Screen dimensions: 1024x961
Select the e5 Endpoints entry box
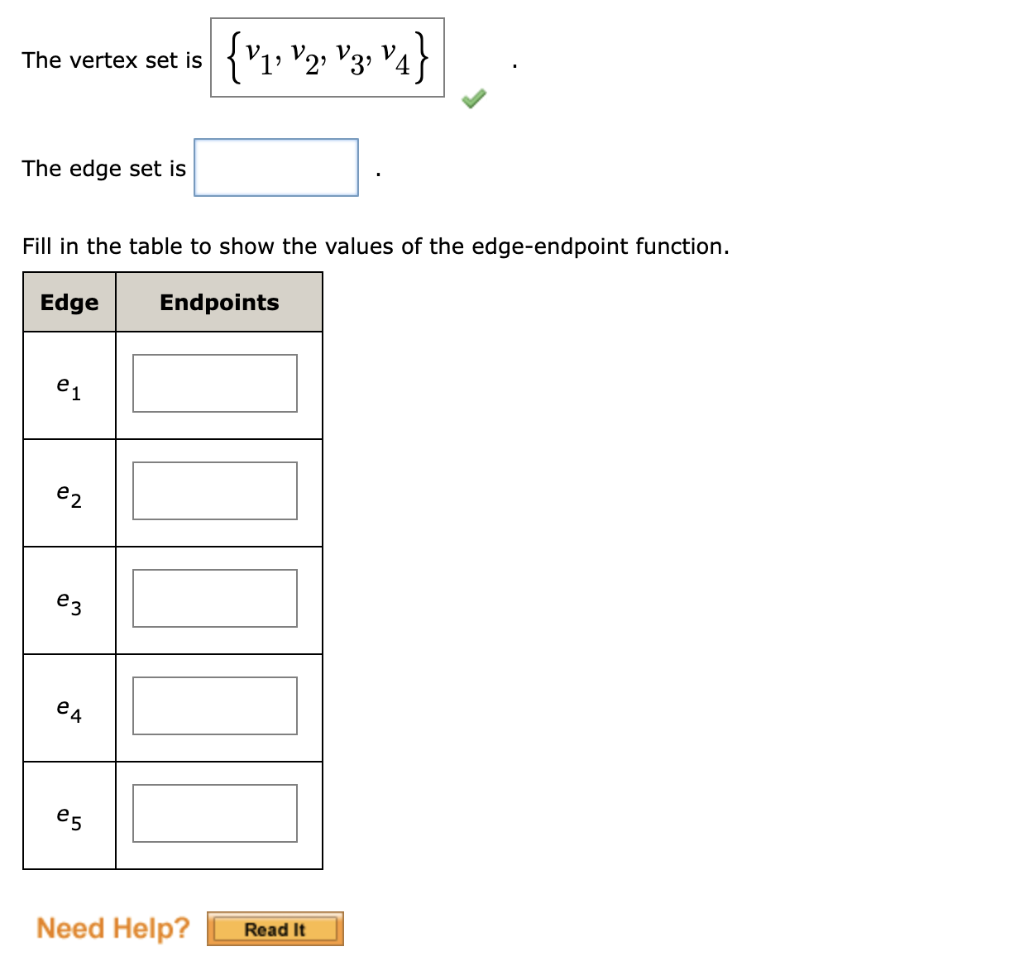click(x=214, y=812)
